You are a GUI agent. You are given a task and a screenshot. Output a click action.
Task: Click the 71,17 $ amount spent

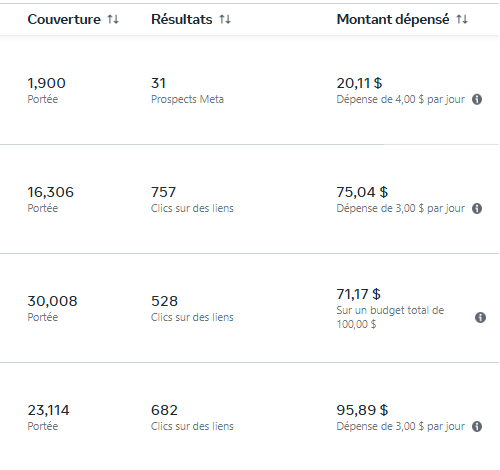click(x=359, y=294)
